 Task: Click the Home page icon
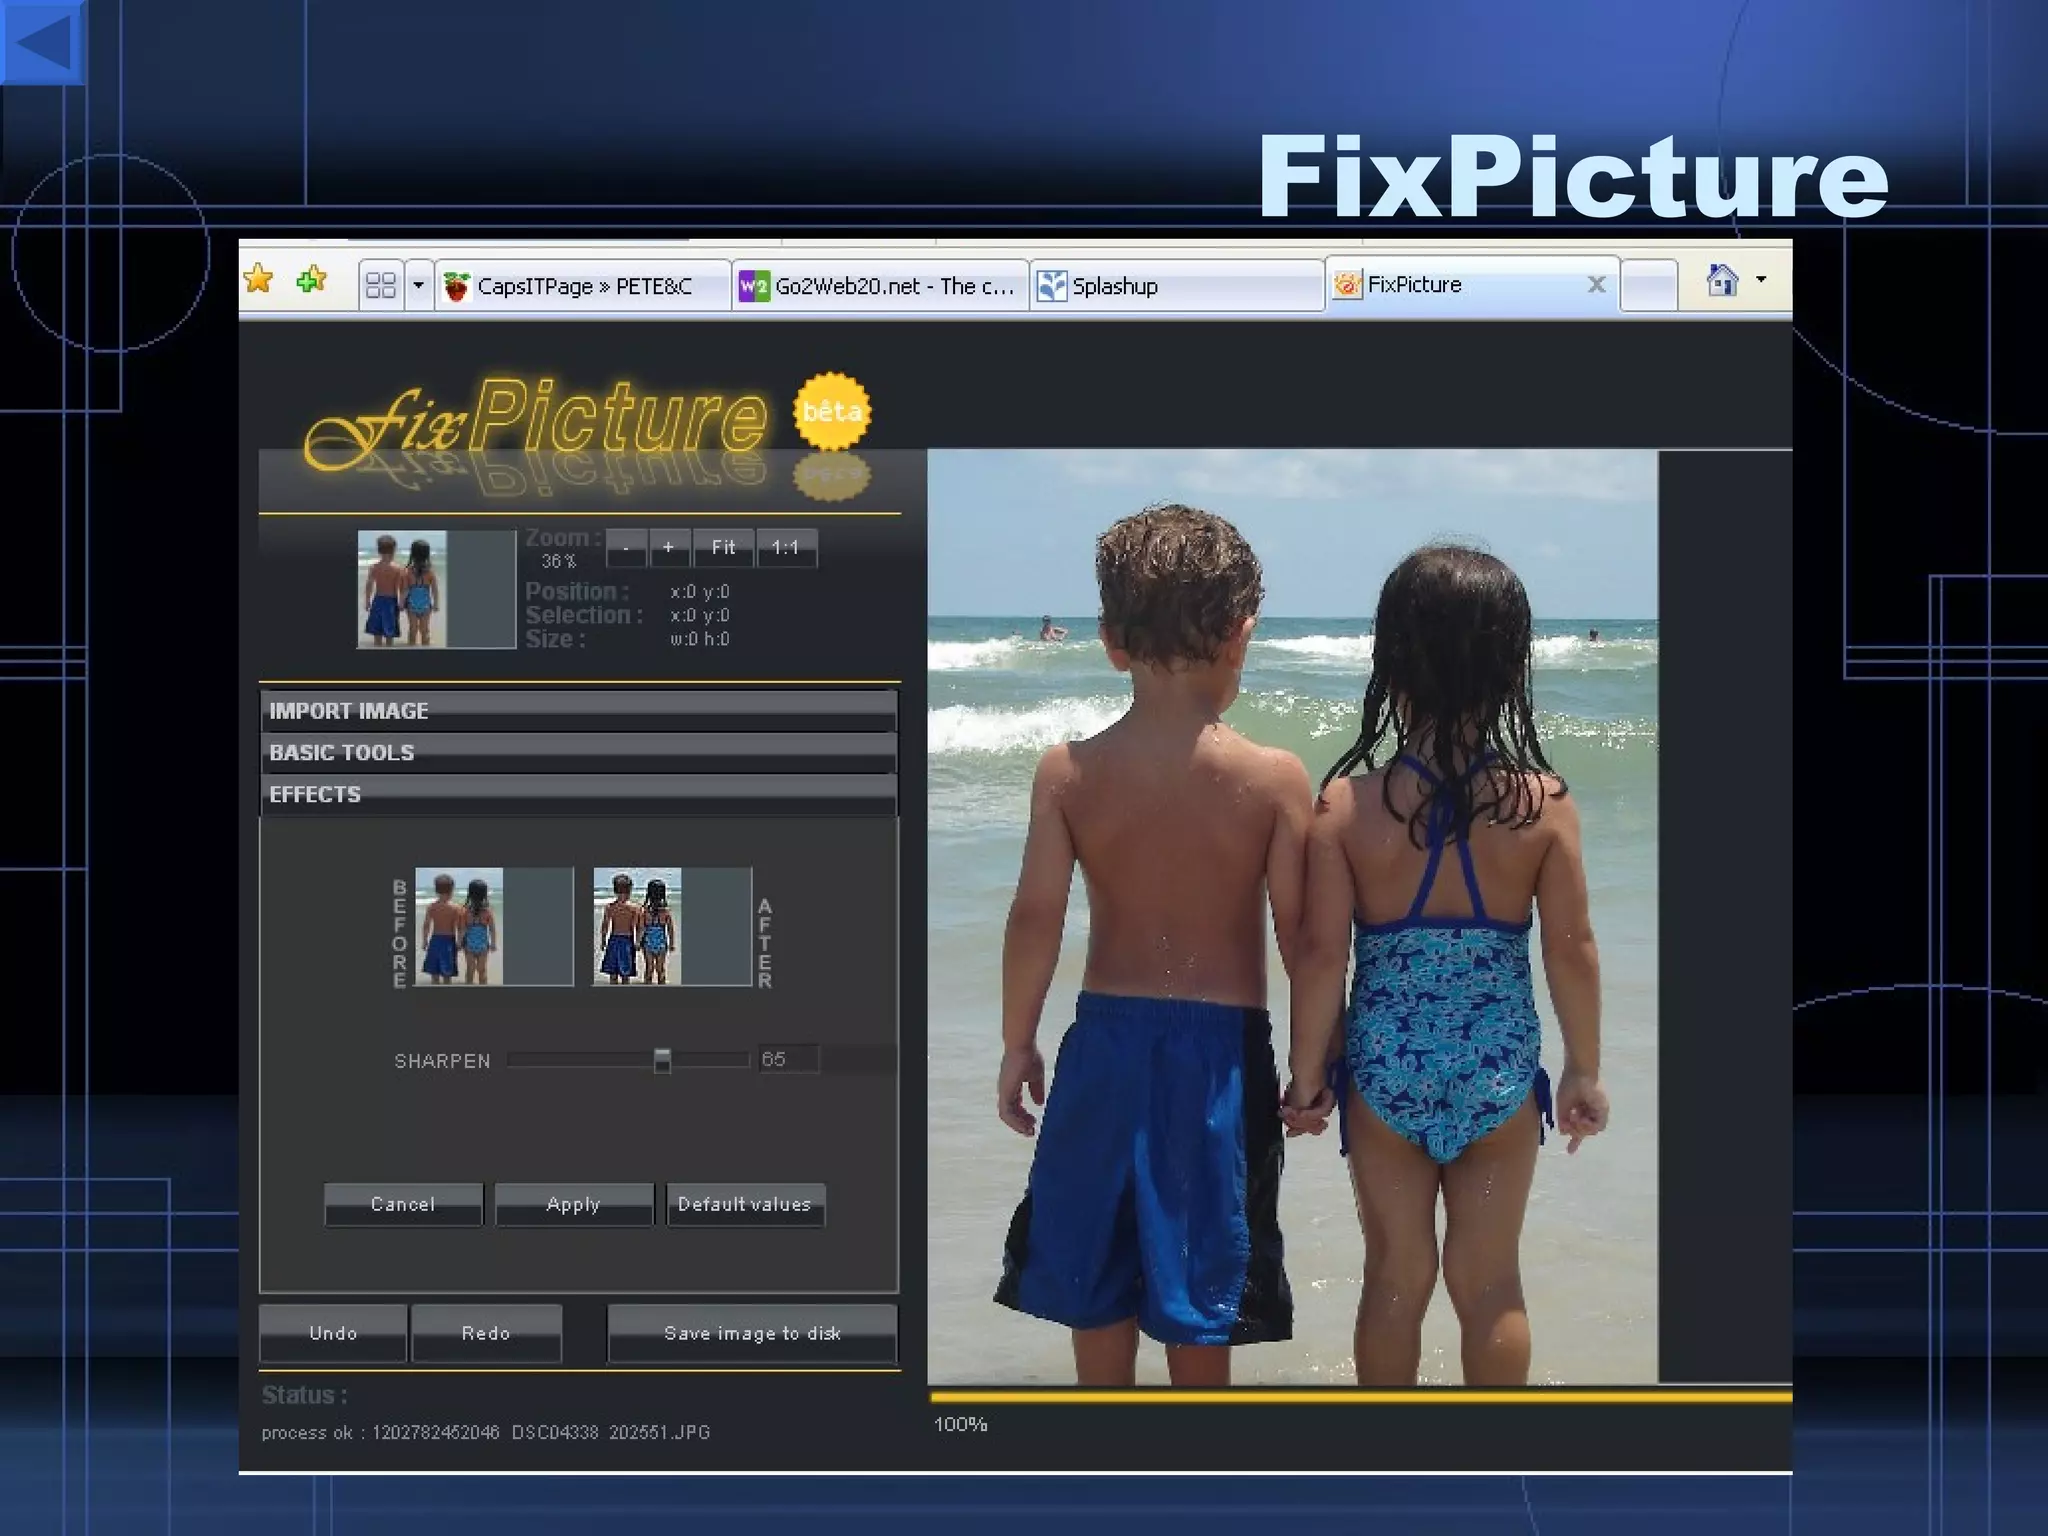(x=1722, y=280)
